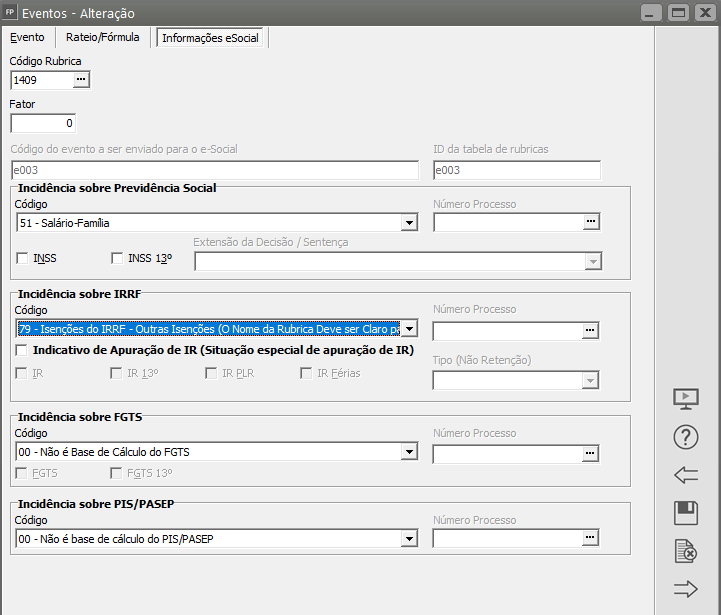Open the Rateio/Fórmula tab
Screen dimensions: 721x615
point(103,37)
